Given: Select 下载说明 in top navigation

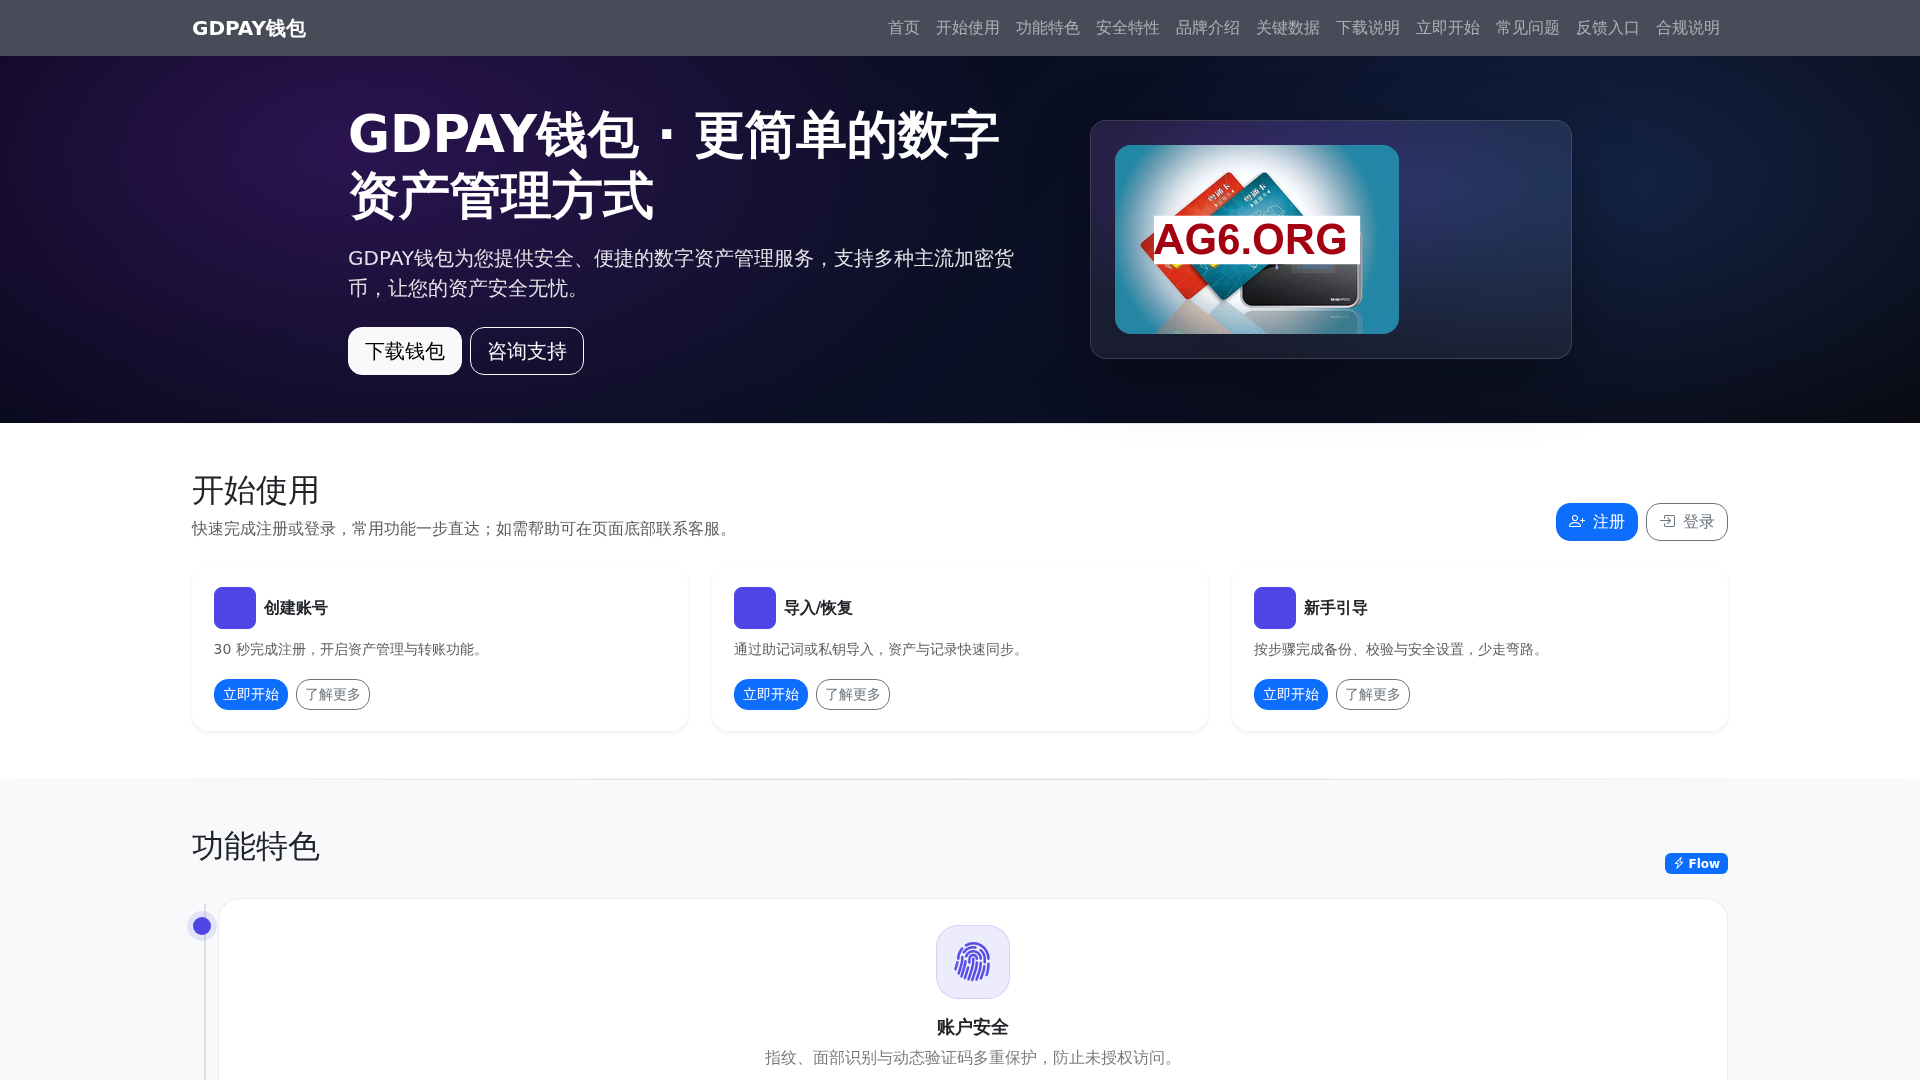Looking at the screenshot, I should point(1367,28).
